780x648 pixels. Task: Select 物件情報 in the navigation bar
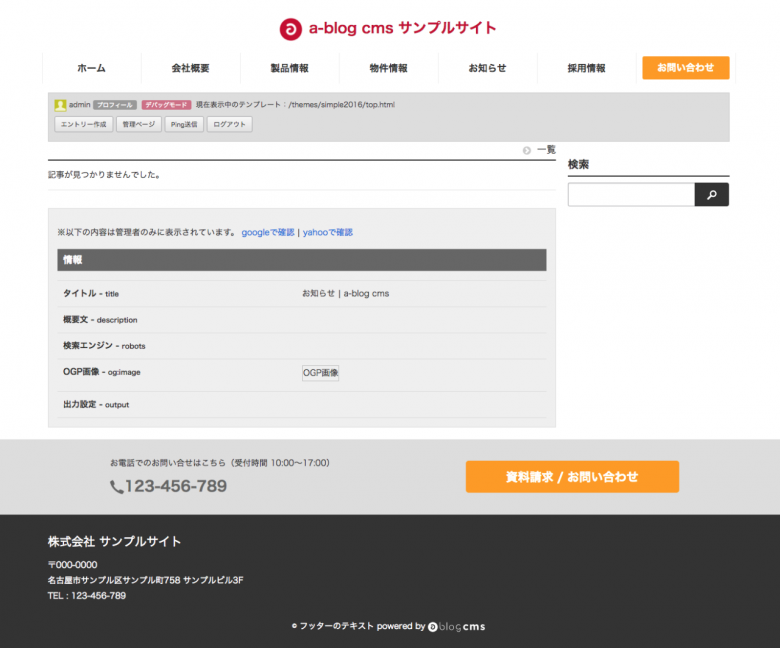[x=388, y=68]
